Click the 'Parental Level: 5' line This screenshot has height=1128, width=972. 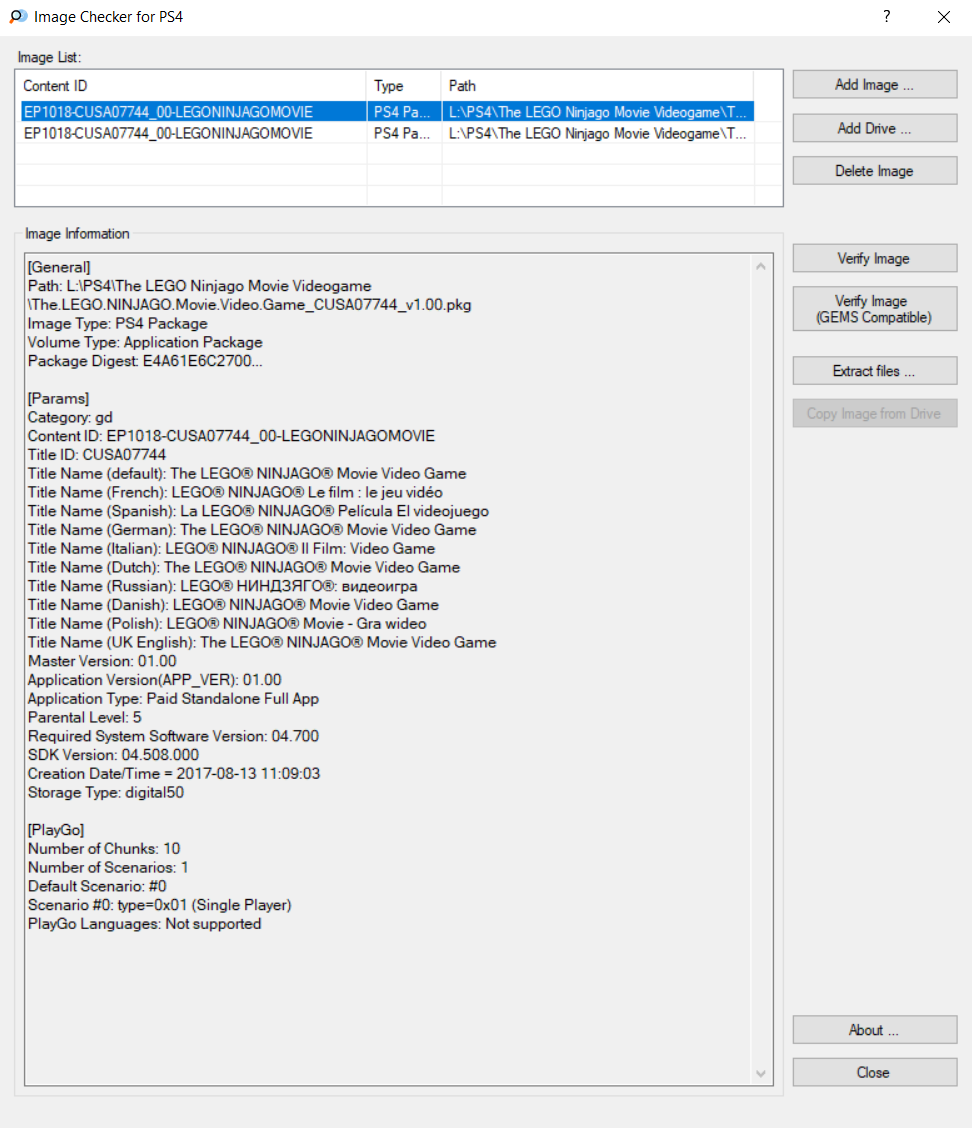85,716
